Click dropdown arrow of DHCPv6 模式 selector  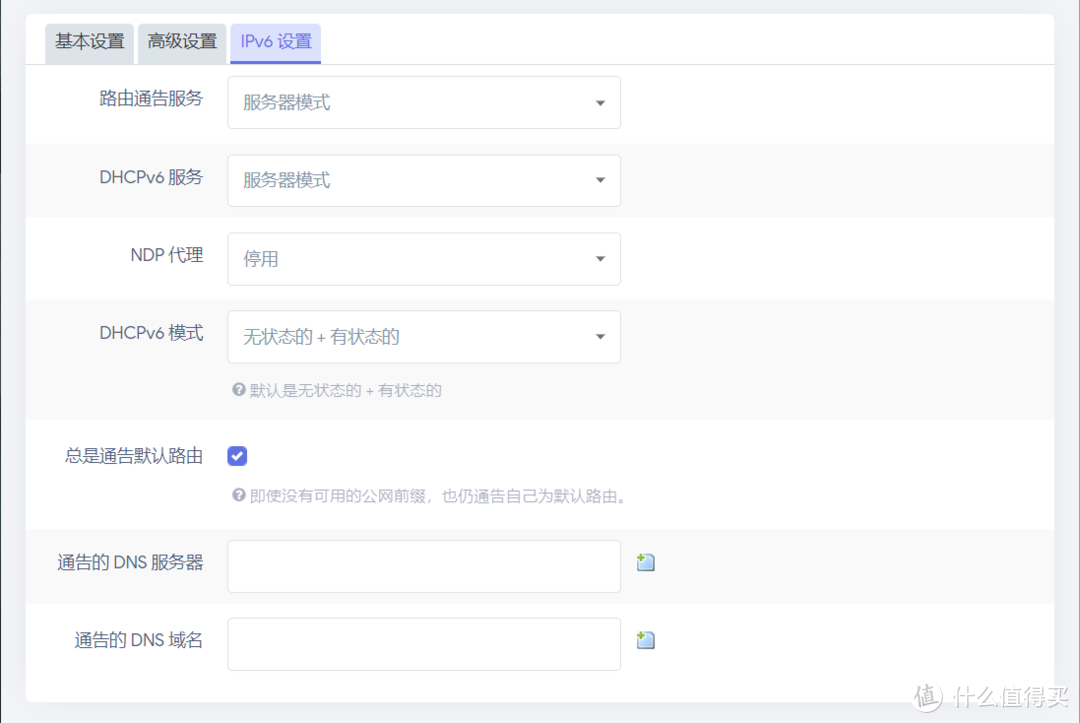click(600, 336)
